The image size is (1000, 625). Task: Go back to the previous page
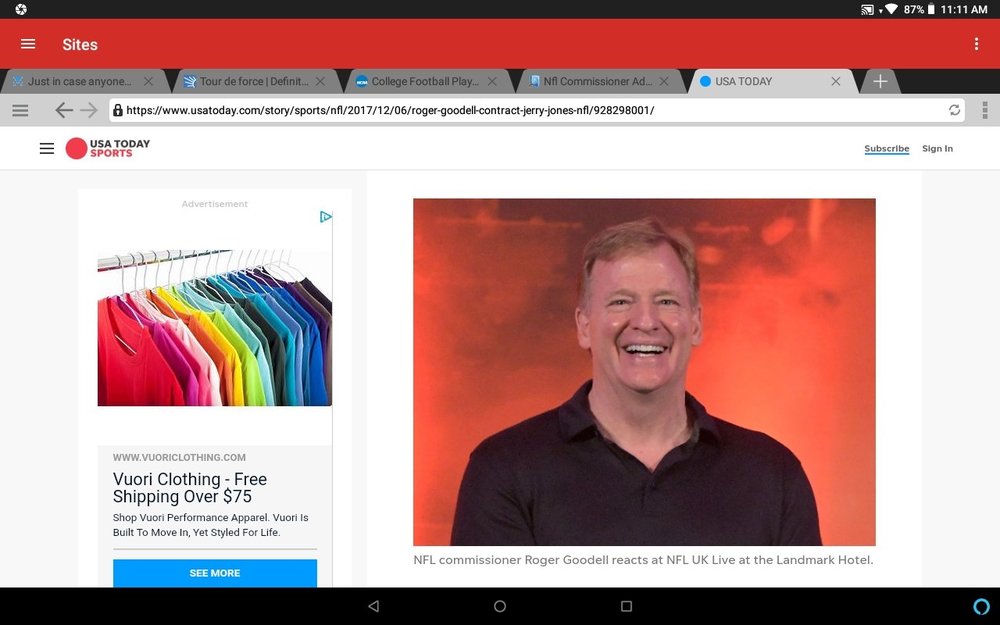[63, 110]
